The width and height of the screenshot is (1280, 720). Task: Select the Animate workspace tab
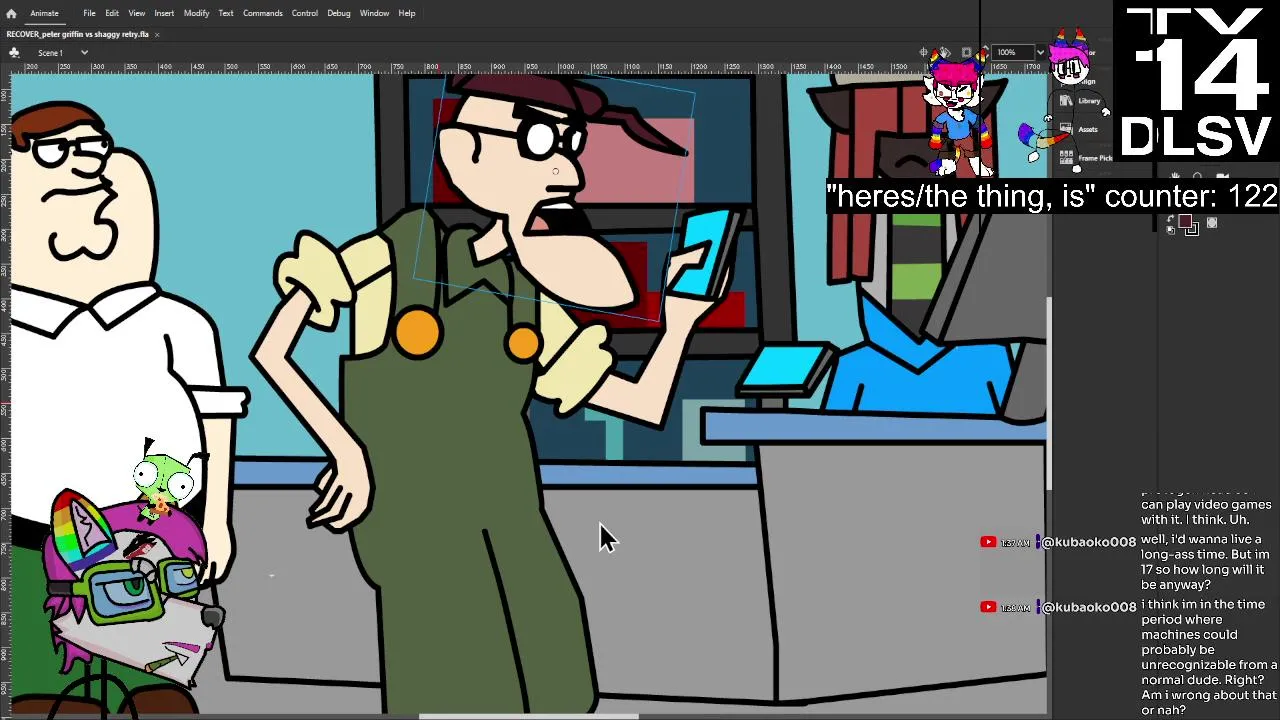tap(44, 13)
